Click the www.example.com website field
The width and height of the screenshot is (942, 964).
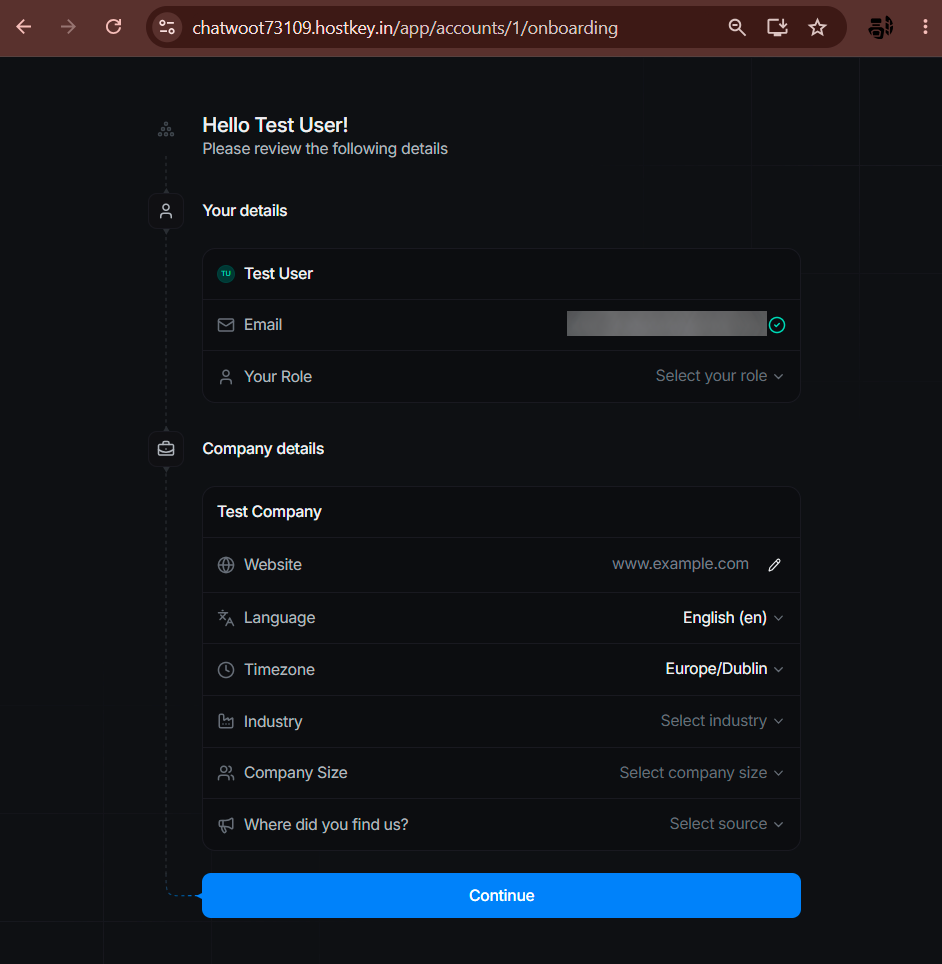coord(680,564)
